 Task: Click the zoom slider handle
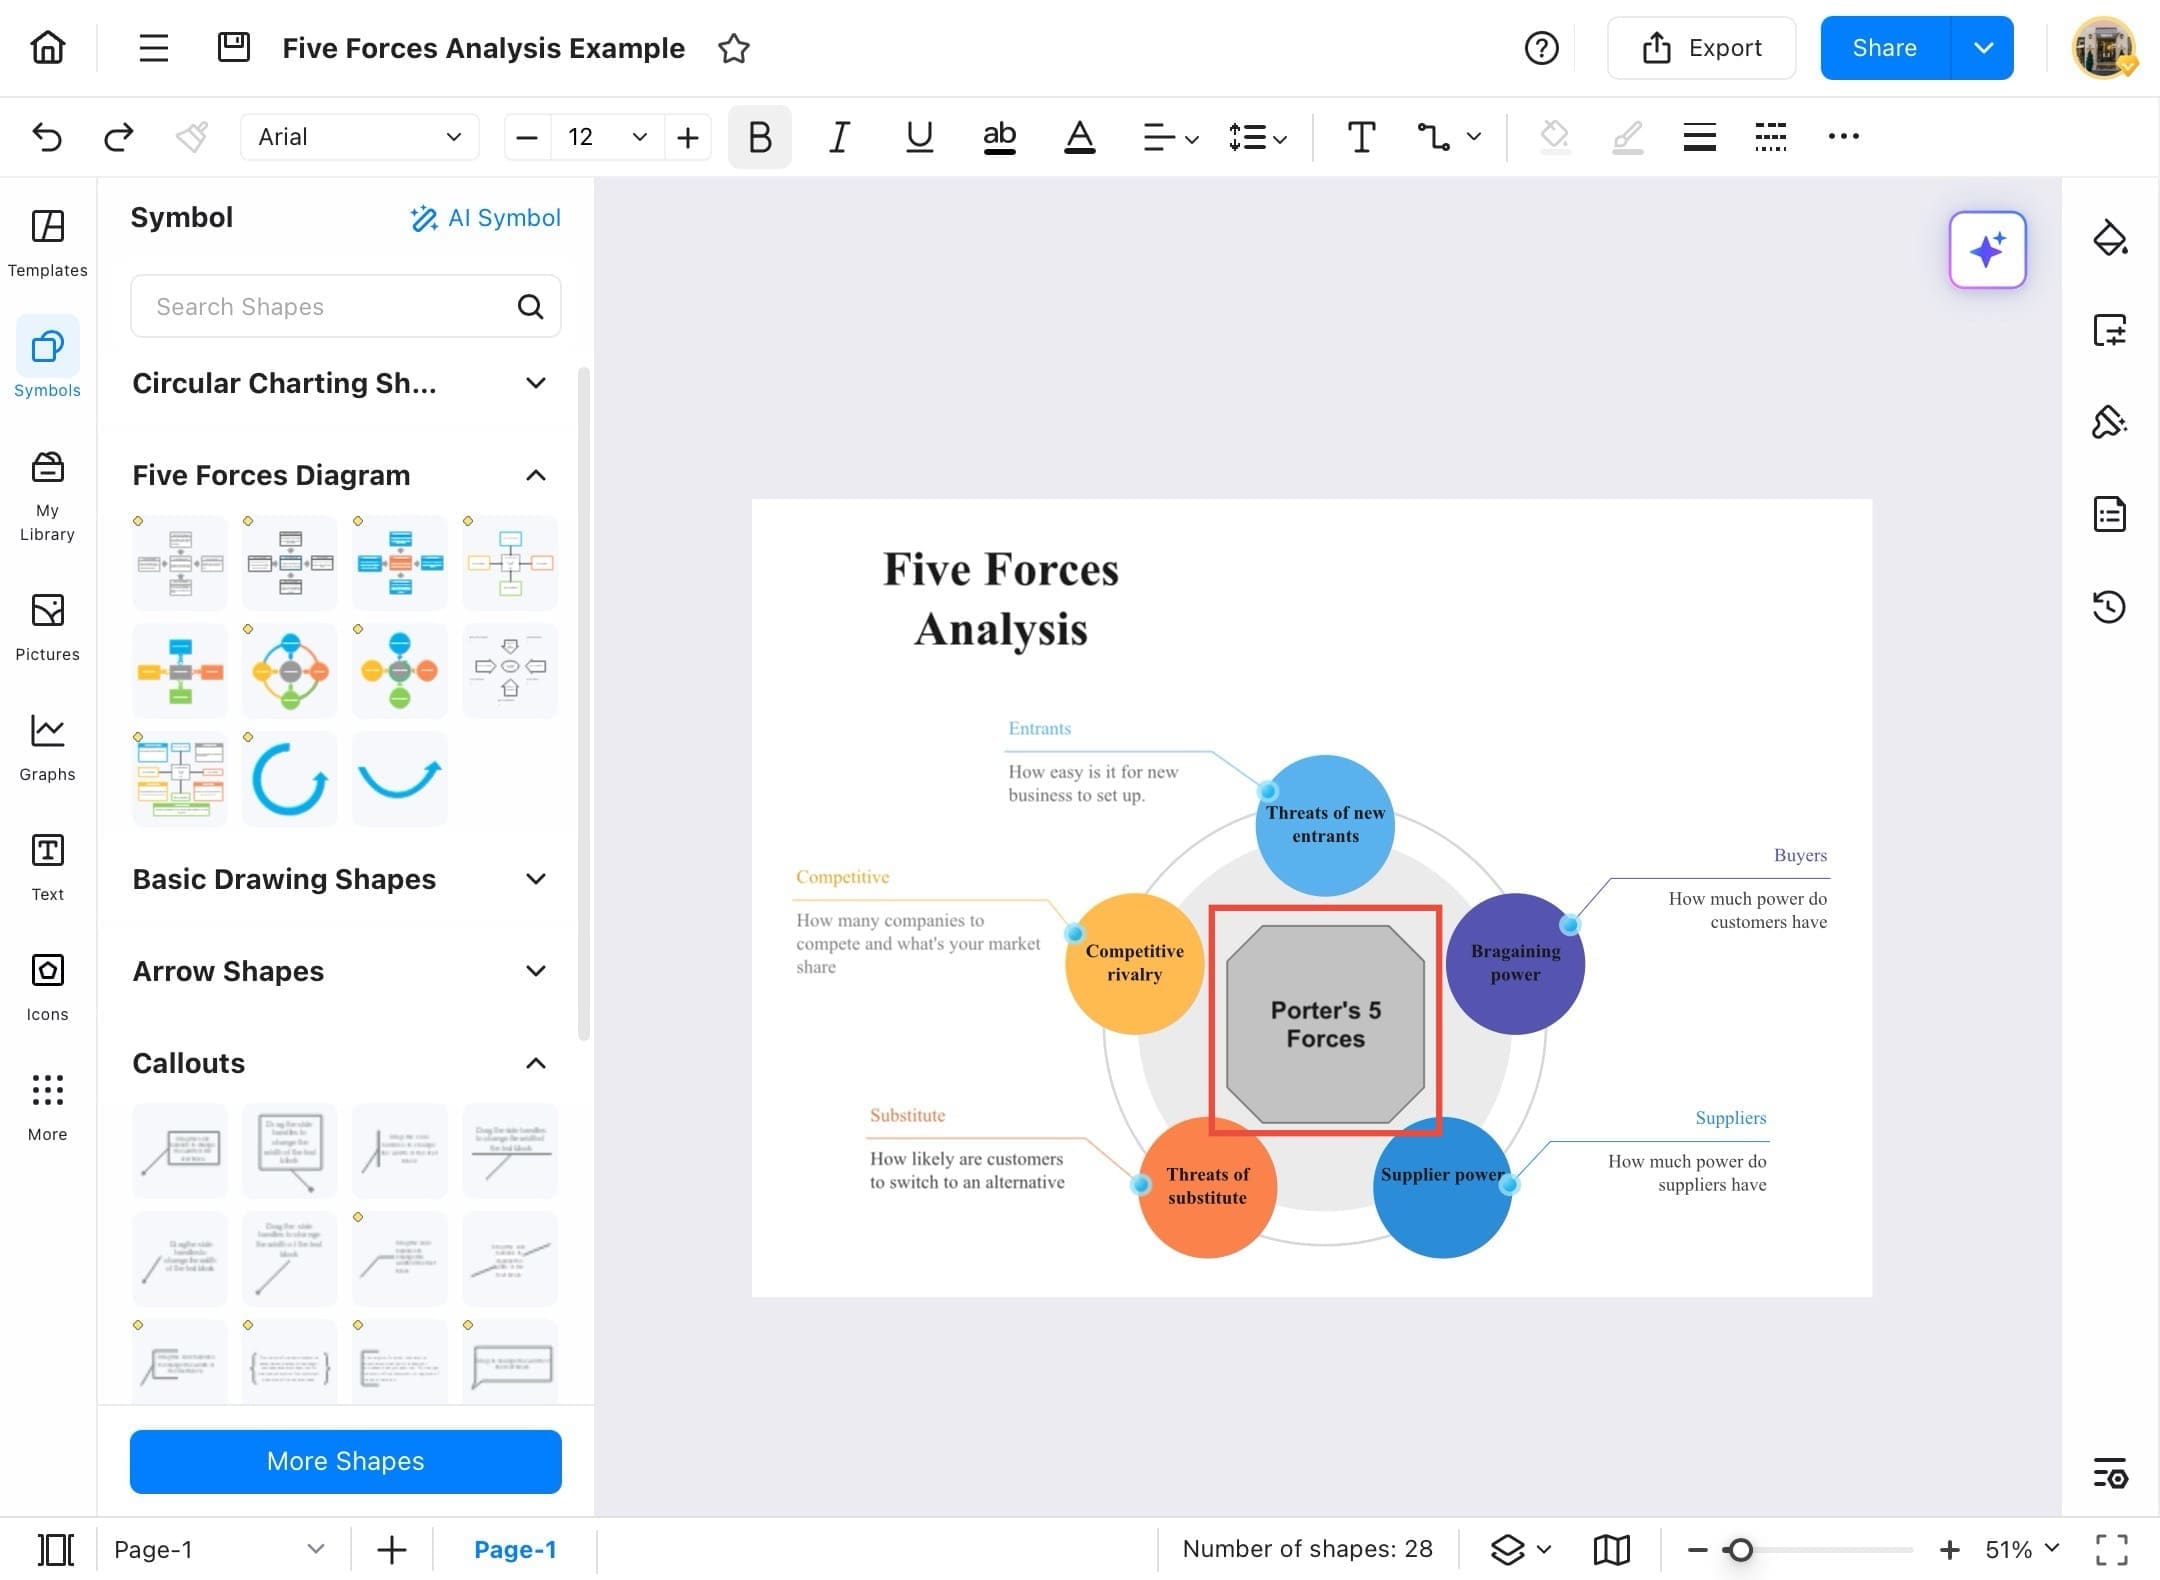coord(1740,1549)
